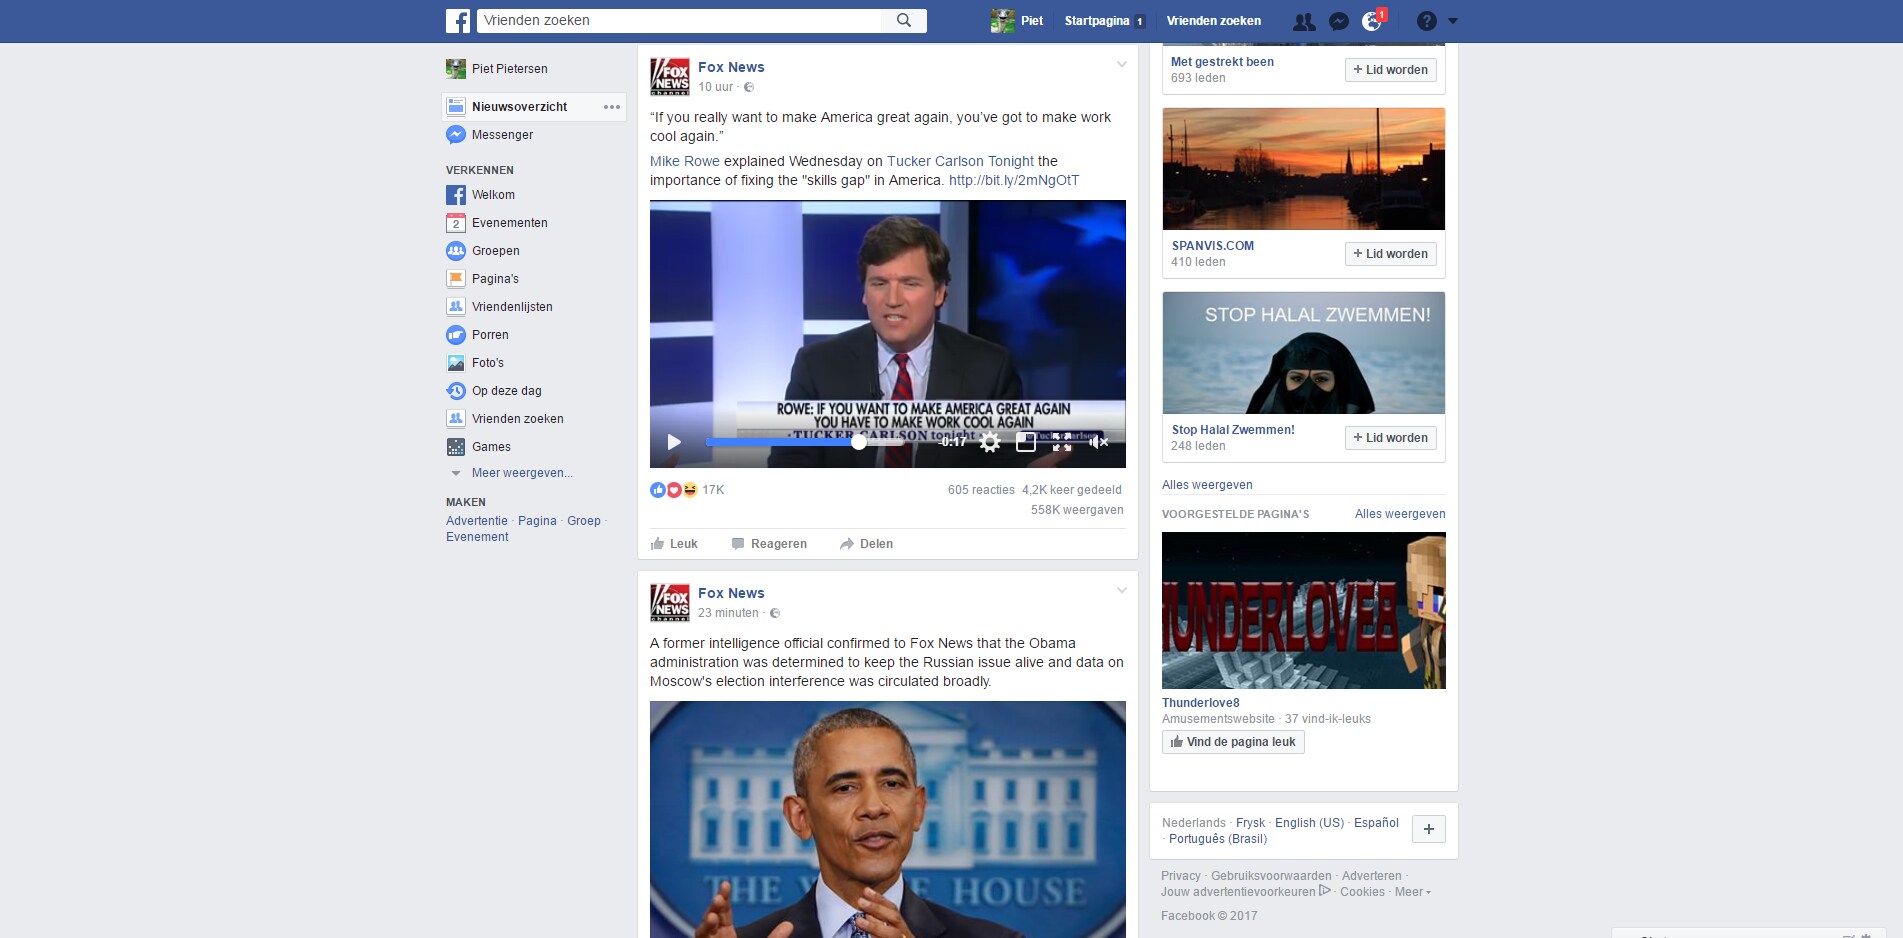Click the Facebook logo in top bar
Viewport: 1903px width, 938px height.
(x=458, y=21)
